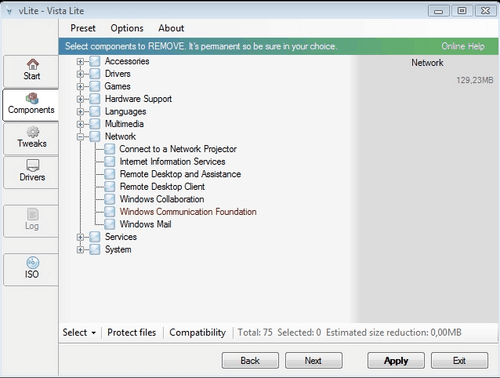500x378 pixels.
Task: Open the Options menu
Action: pyautogui.click(x=127, y=28)
